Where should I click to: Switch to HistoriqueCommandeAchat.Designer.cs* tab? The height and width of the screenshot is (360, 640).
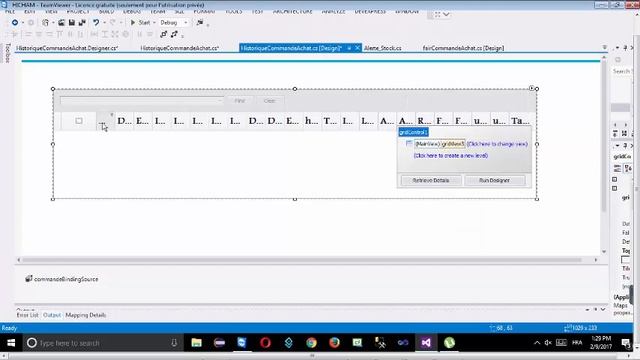pyautogui.click(x=67, y=48)
